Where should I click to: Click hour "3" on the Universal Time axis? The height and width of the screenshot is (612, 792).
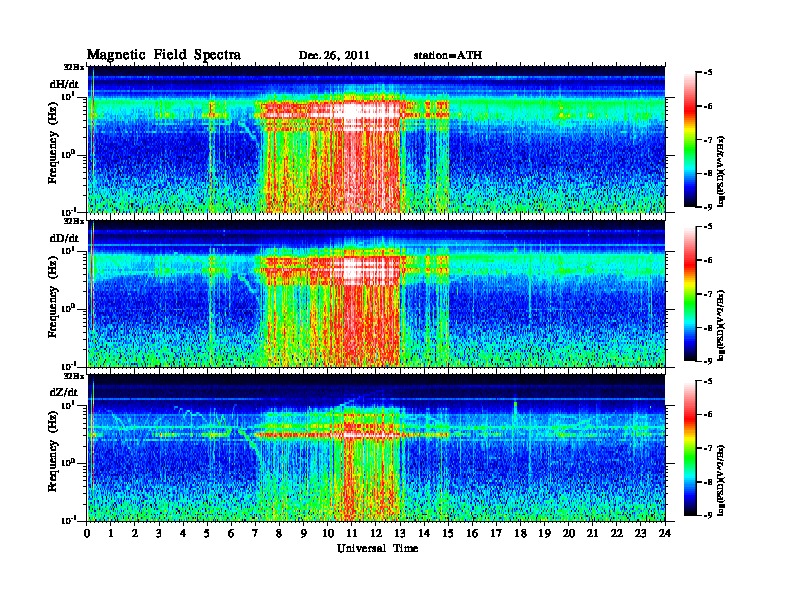tap(159, 533)
